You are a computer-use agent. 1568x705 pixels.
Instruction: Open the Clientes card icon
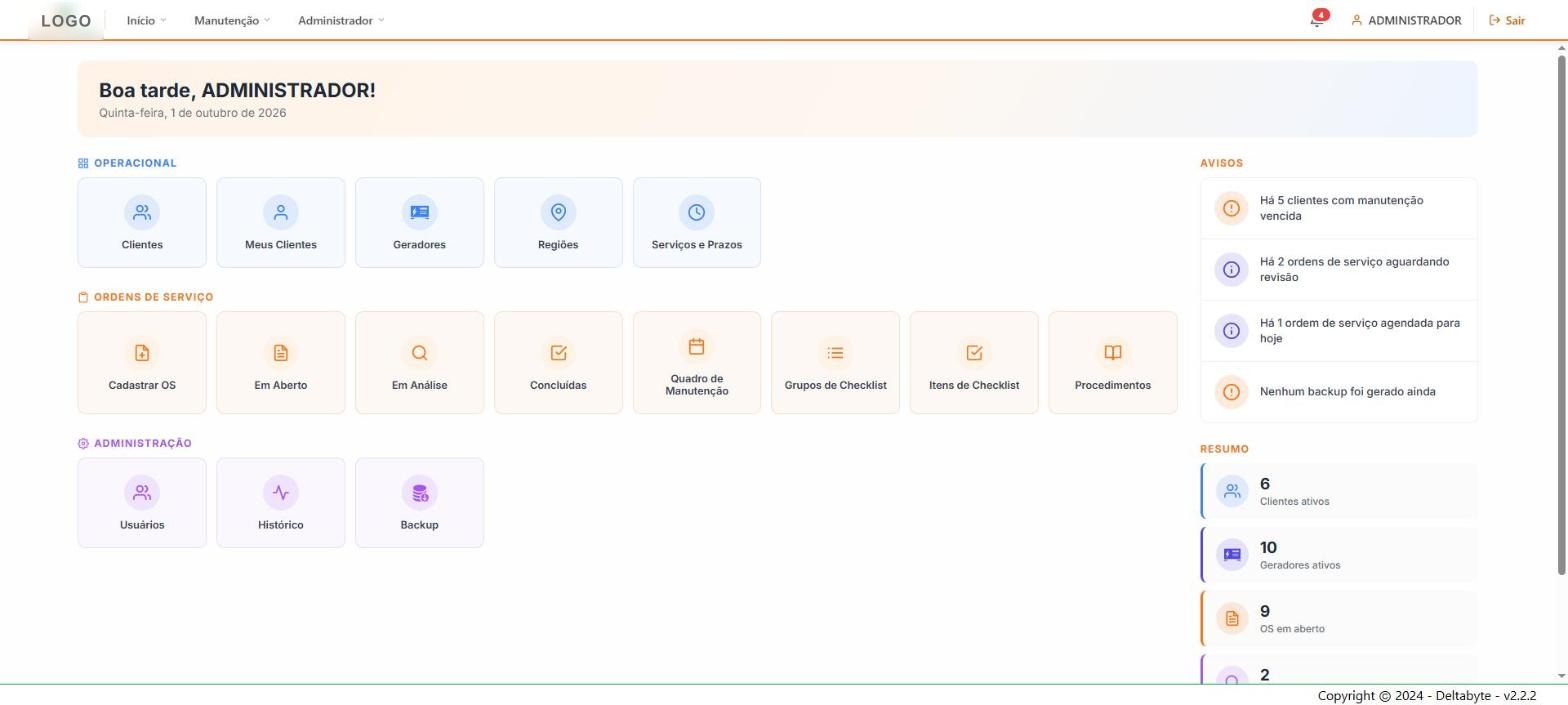[x=142, y=212]
